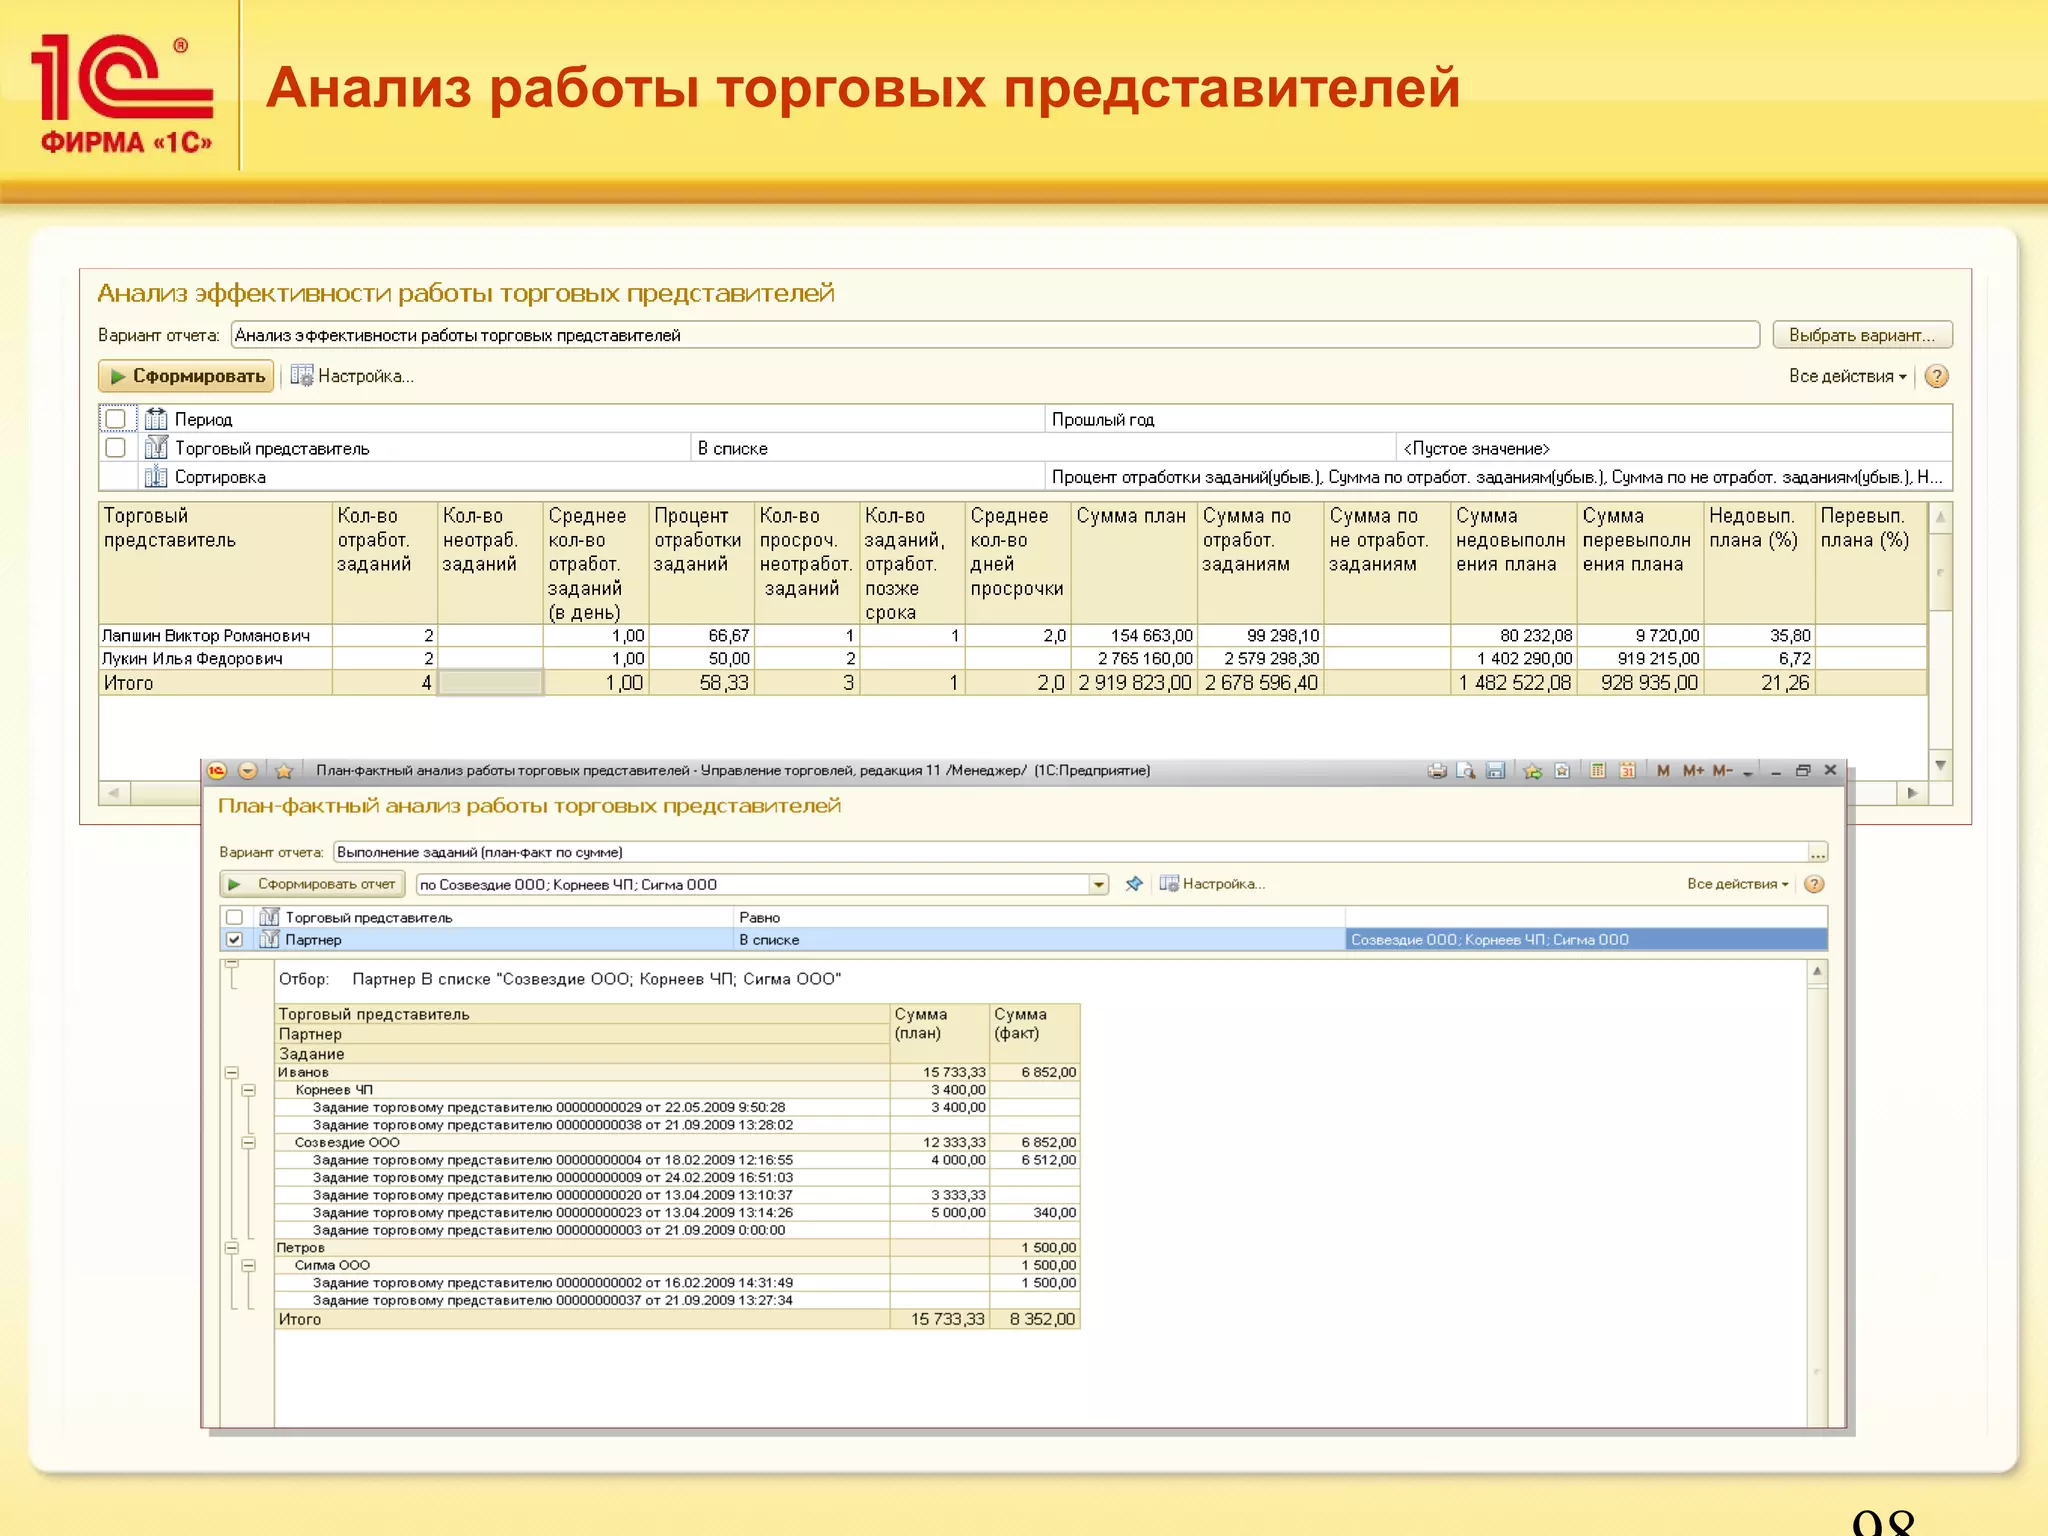Collapse the Петров group
This screenshot has height=1536, width=2048.
tap(232, 1247)
